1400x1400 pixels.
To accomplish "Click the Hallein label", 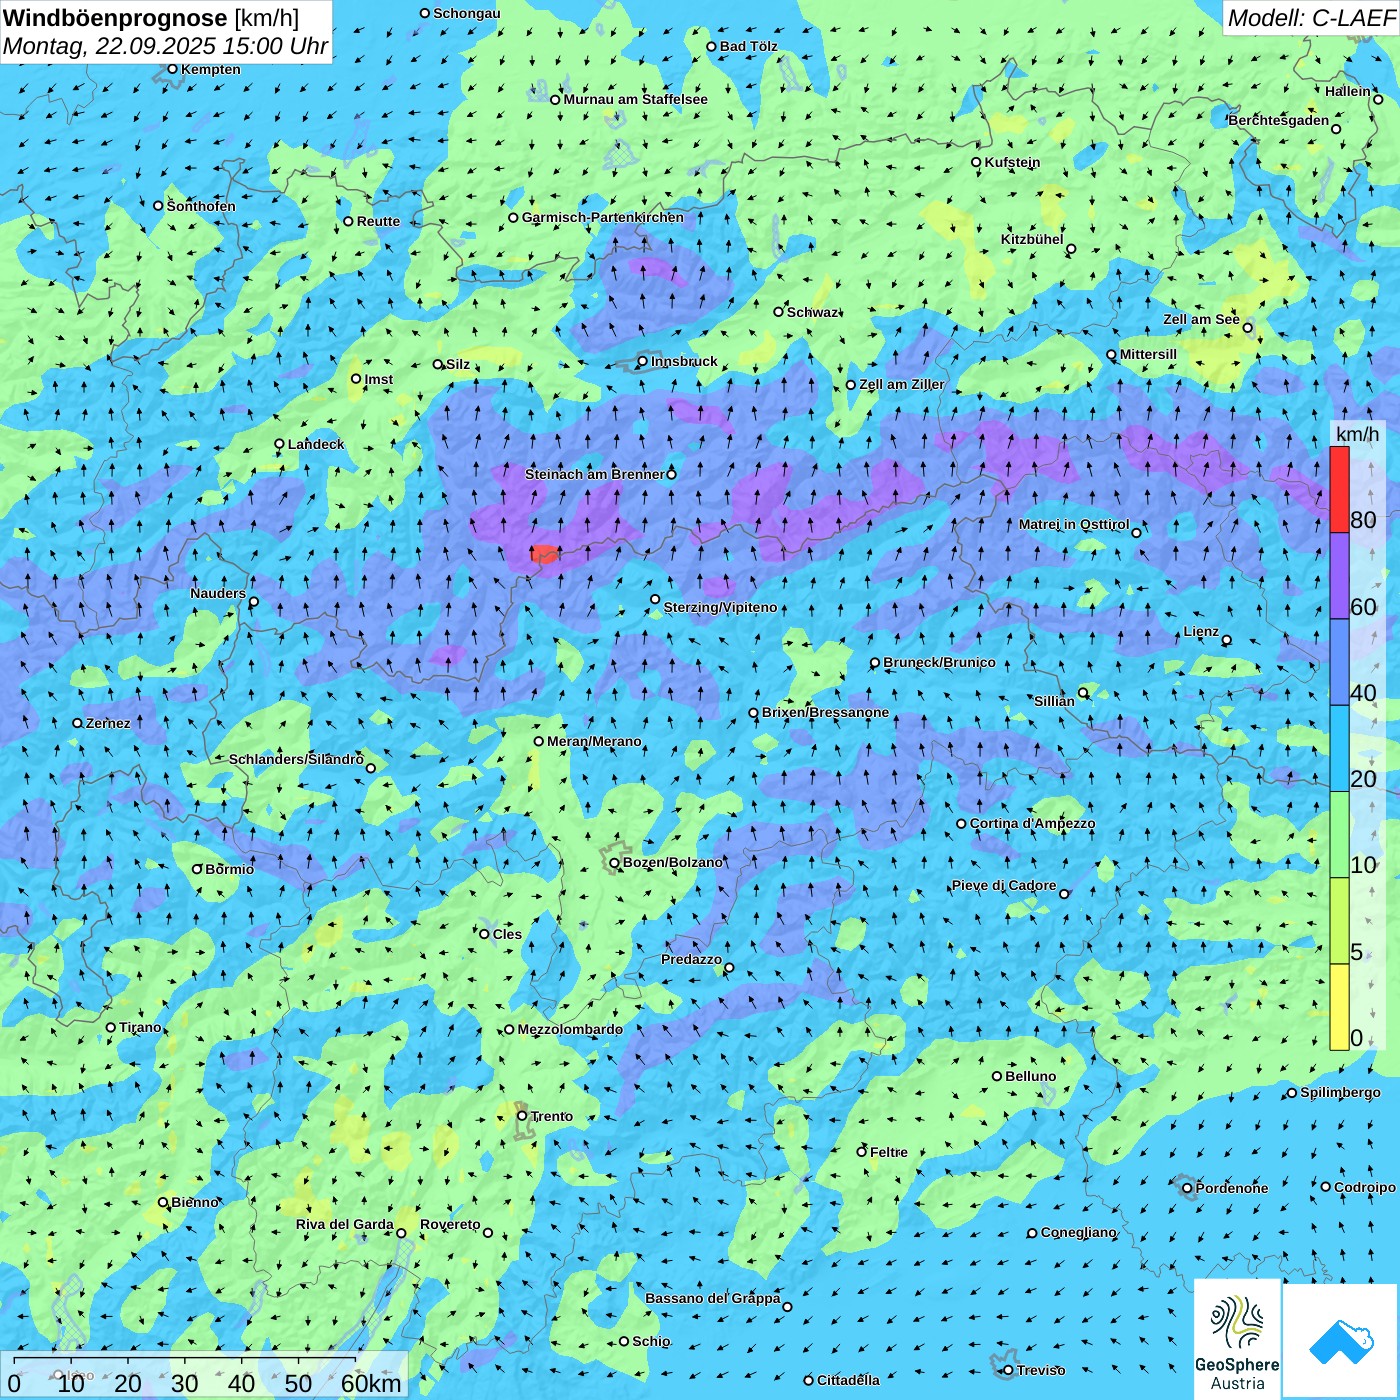I will (x=1348, y=92).
